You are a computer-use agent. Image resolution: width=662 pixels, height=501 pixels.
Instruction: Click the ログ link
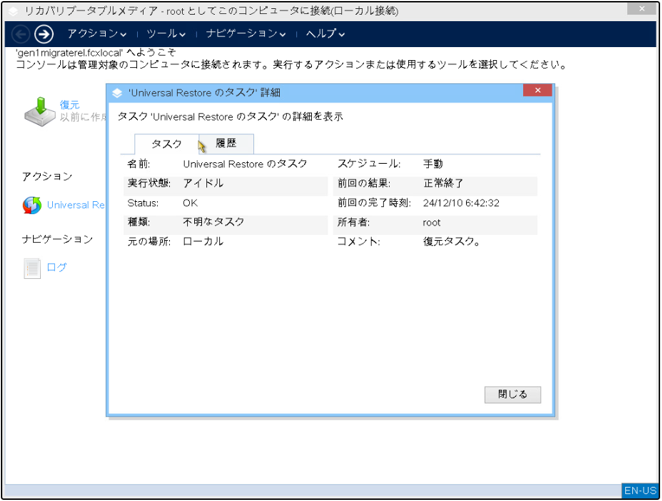[57, 268]
